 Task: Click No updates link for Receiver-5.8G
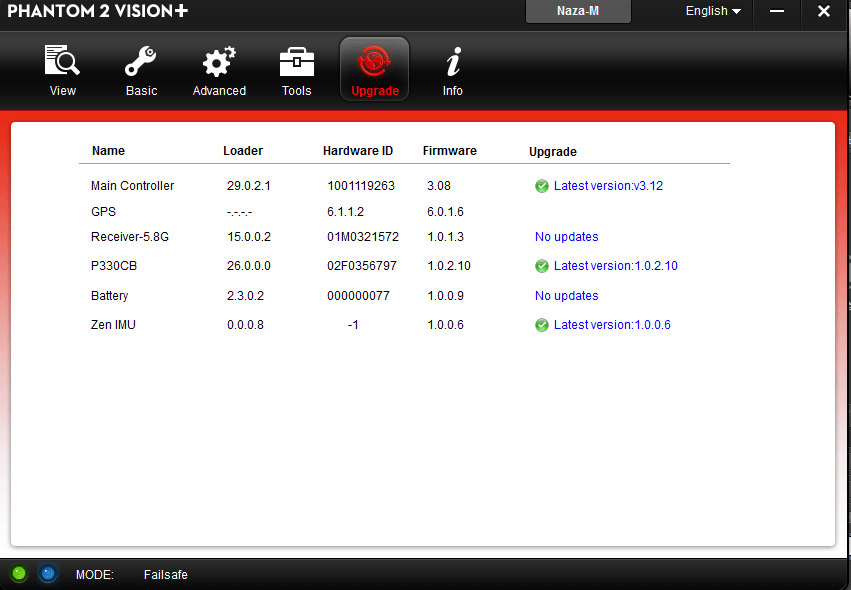click(x=567, y=237)
